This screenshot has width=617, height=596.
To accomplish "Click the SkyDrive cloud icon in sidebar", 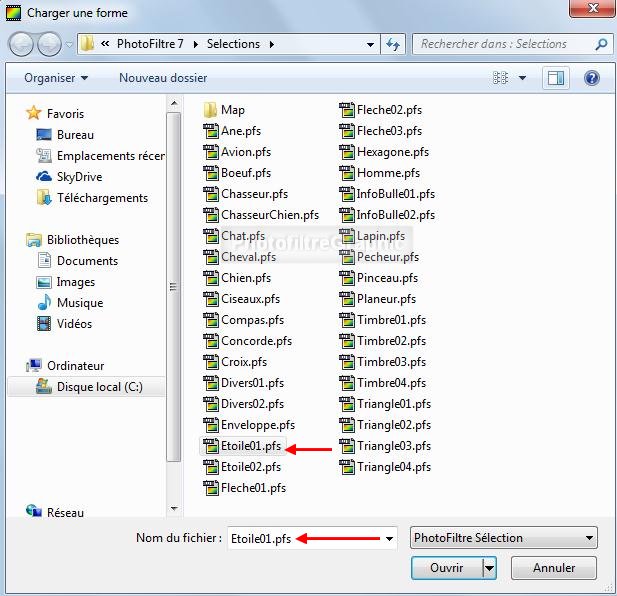I will click(44, 177).
